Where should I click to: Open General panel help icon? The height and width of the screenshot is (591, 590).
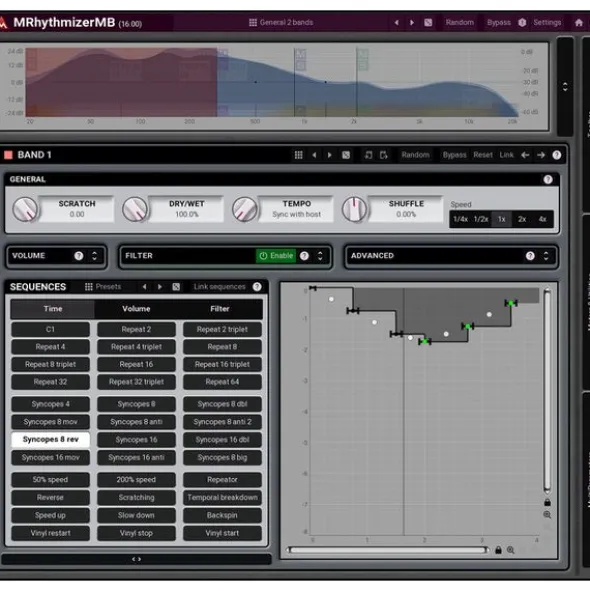(x=548, y=179)
